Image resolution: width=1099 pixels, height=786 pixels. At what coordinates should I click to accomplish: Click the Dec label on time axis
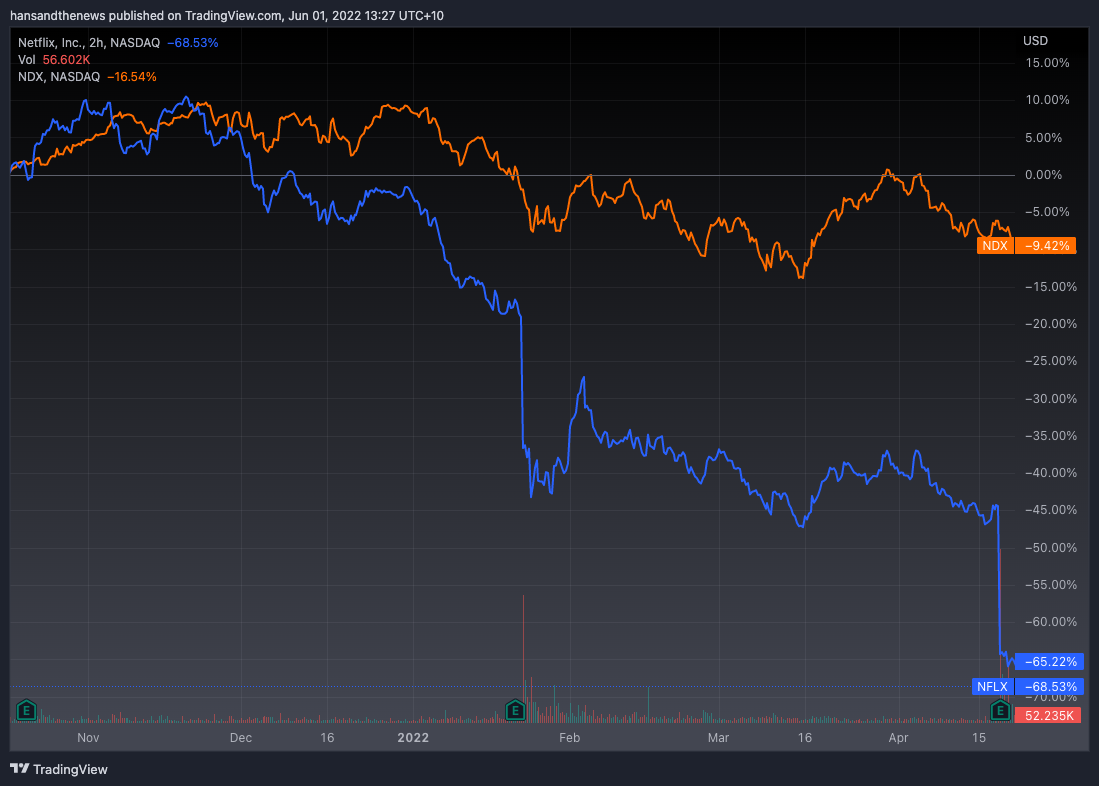coord(240,738)
